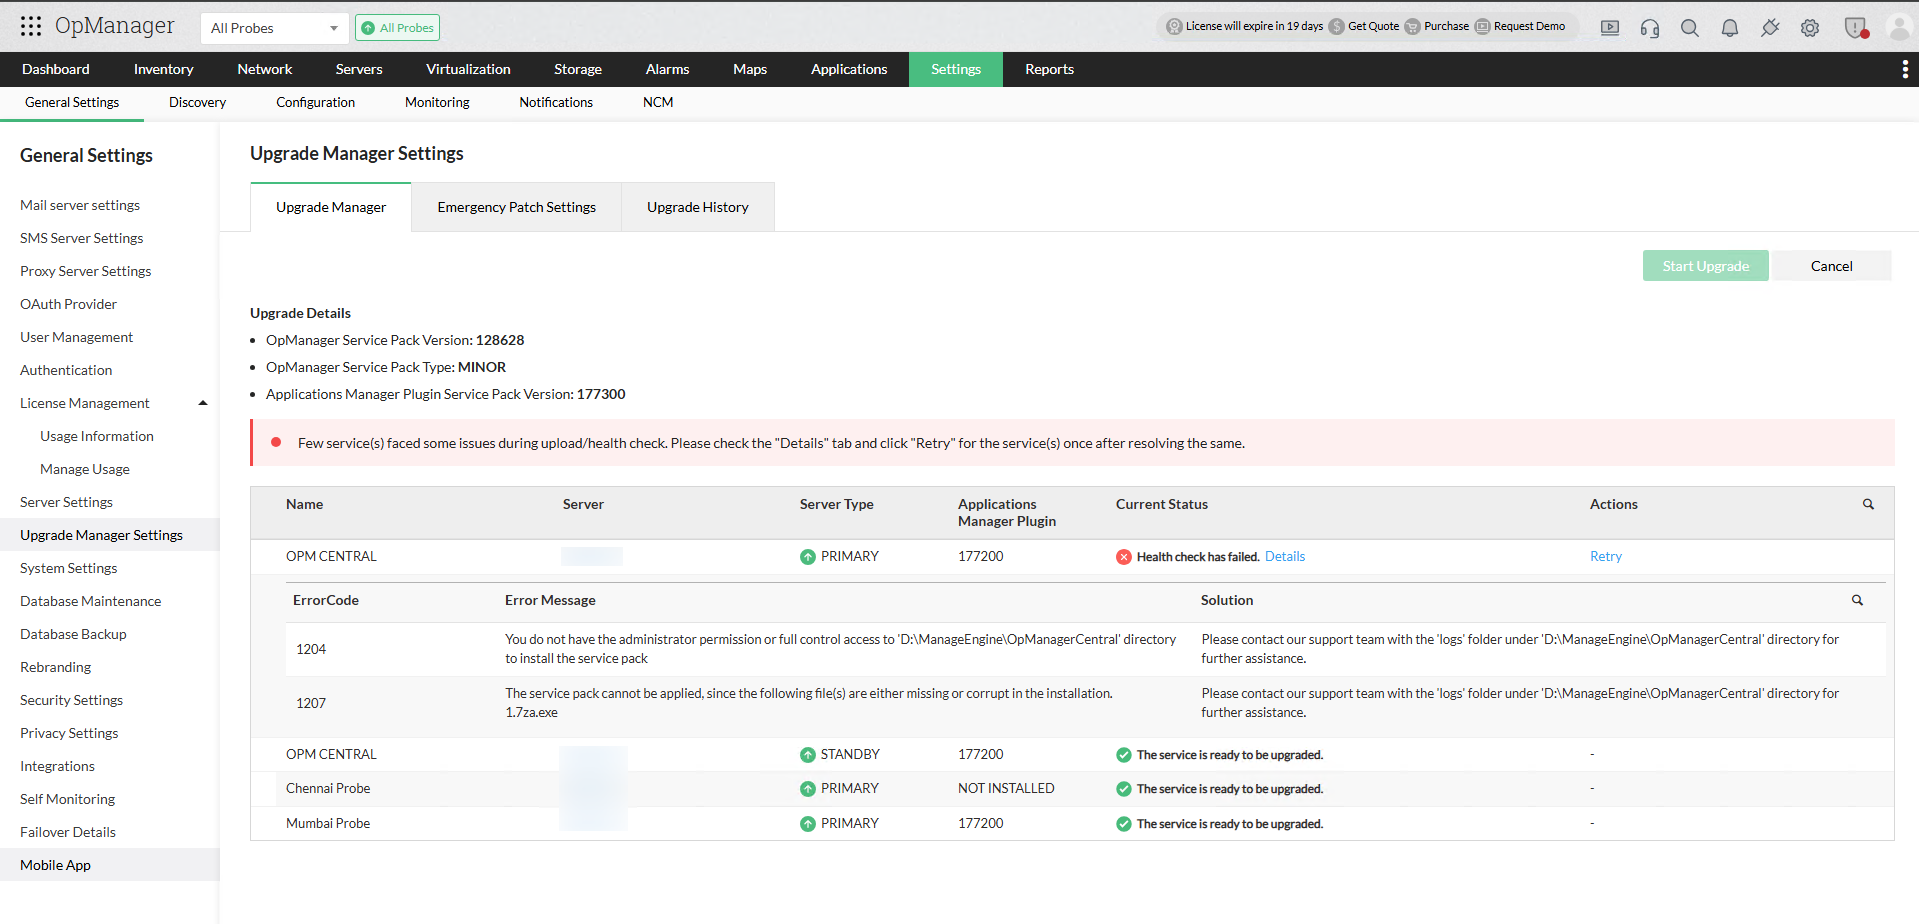Screen dimensions: 1919x924
Task: Open the global search magnifier icon
Action: point(1690,28)
